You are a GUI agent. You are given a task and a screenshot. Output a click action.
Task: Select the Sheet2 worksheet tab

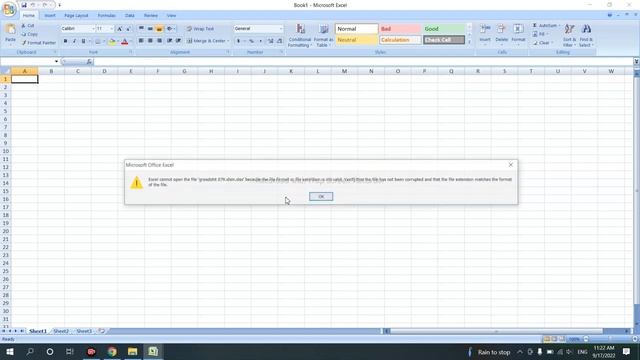click(61, 331)
